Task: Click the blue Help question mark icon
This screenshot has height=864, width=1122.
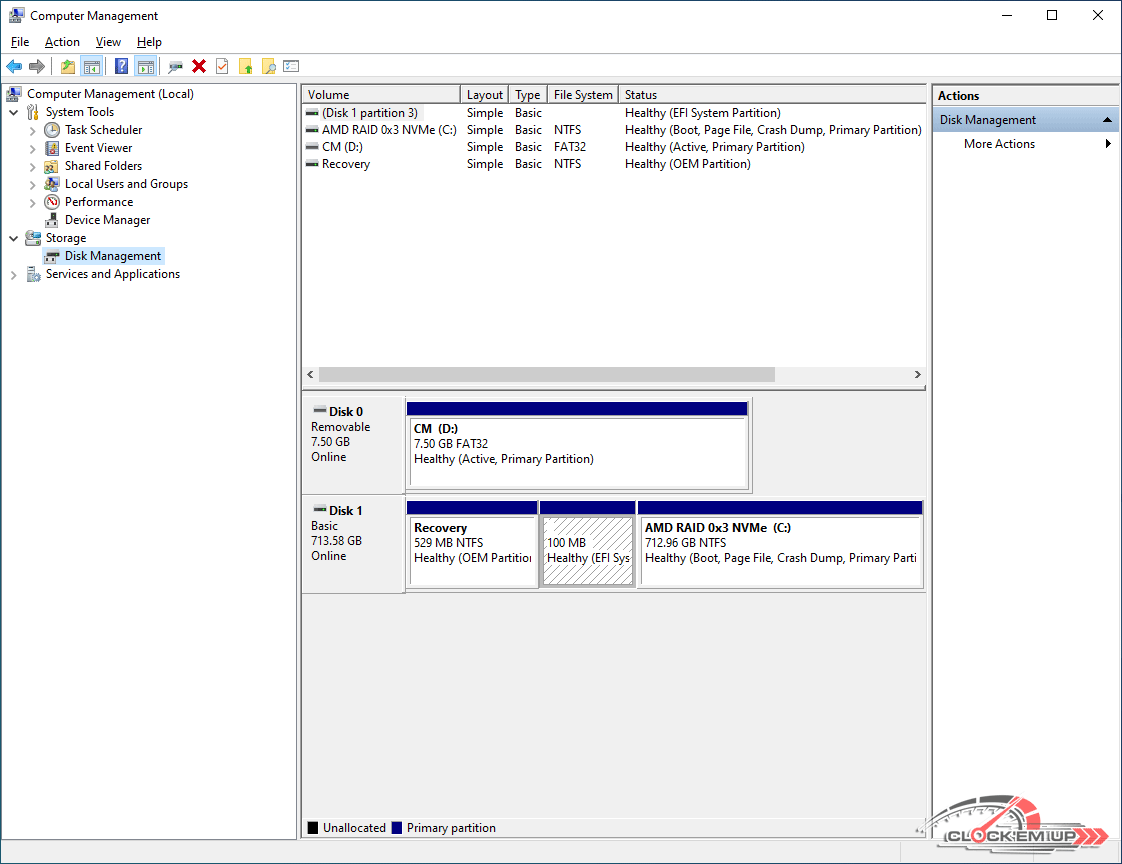Action: (x=121, y=66)
